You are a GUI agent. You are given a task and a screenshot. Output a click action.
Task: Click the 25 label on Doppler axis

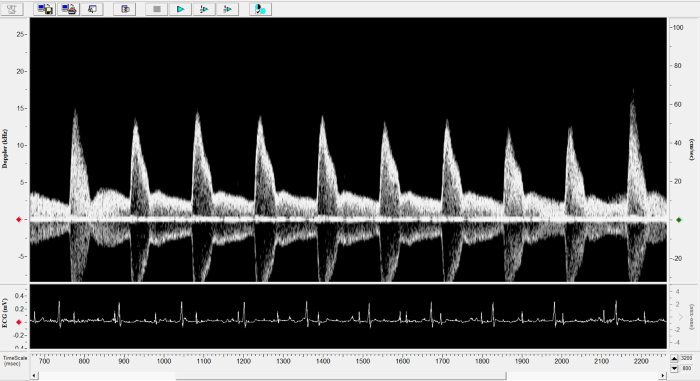[20, 34]
